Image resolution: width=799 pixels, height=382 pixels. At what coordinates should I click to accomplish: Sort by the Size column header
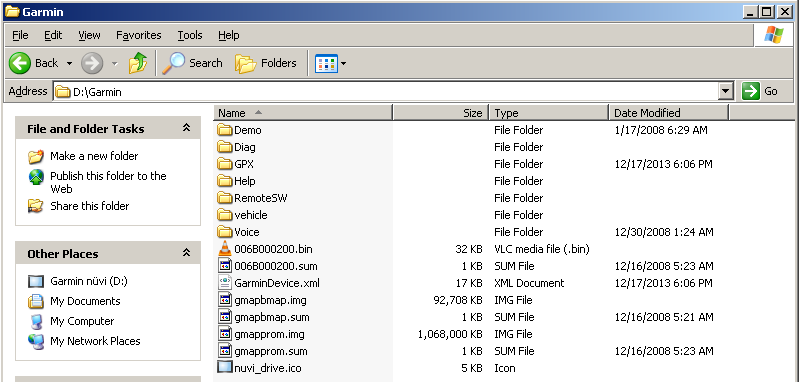pyautogui.click(x=440, y=113)
